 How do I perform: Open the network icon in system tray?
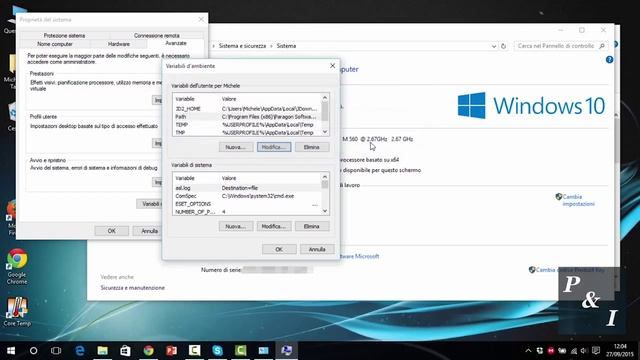point(574,351)
